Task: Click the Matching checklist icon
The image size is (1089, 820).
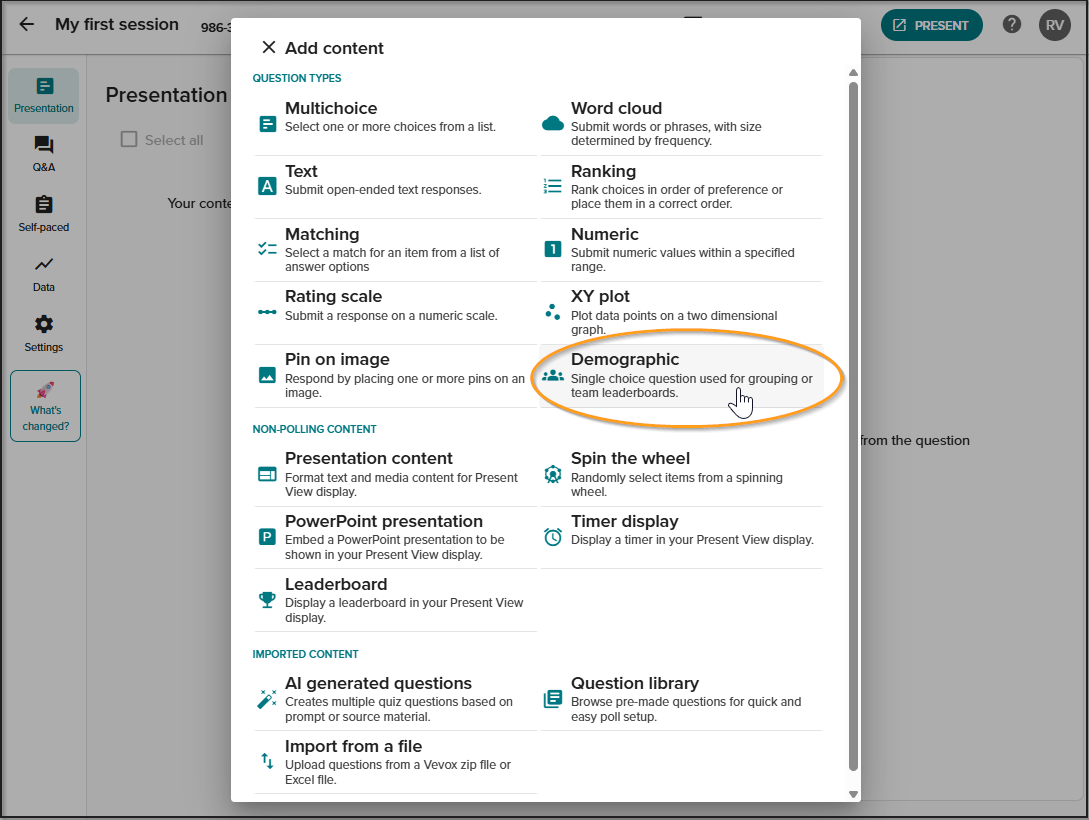Action: 267,249
